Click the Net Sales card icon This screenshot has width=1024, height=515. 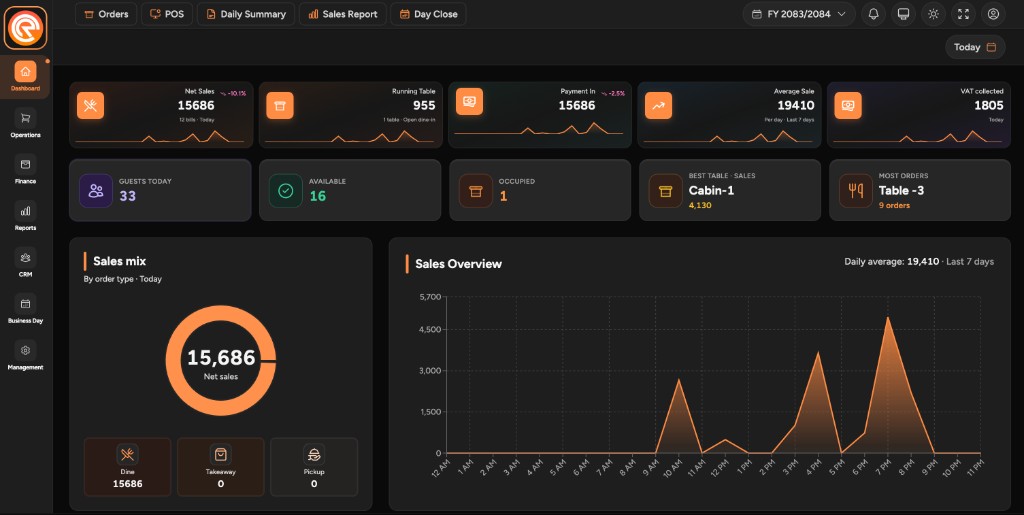point(90,106)
